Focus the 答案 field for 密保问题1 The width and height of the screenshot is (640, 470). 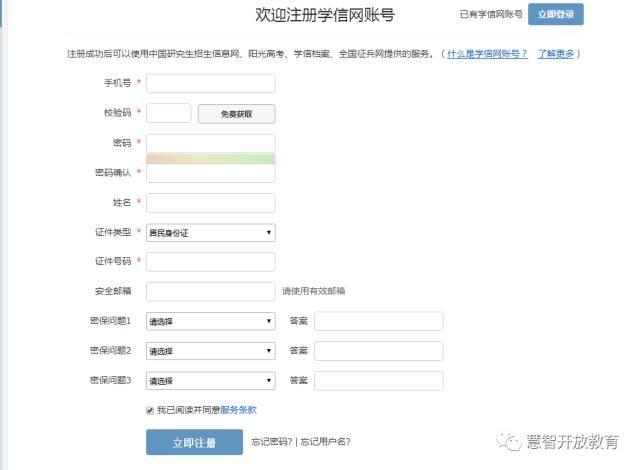click(379, 321)
